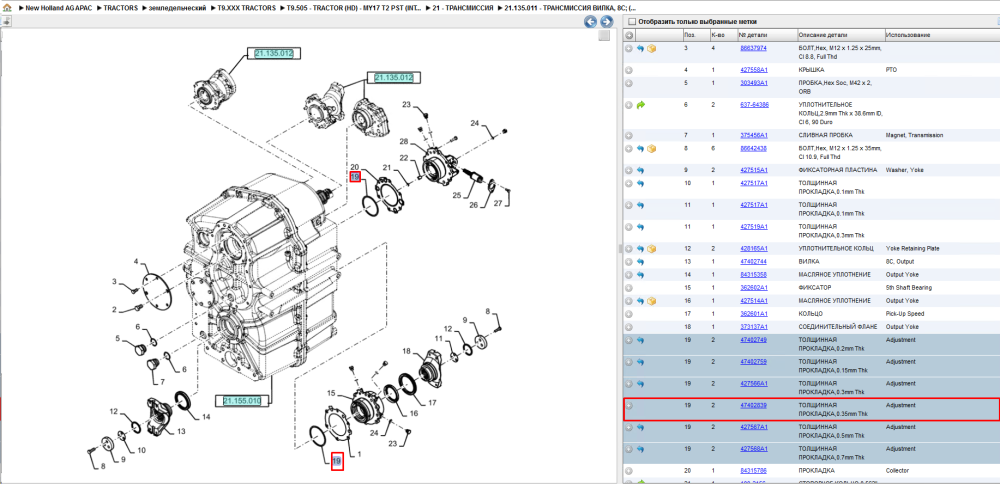The height and width of the screenshot is (484, 1000).
Task: Add КОЛЬЦО 362601A1 with plus icon
Action: point(629,314)
